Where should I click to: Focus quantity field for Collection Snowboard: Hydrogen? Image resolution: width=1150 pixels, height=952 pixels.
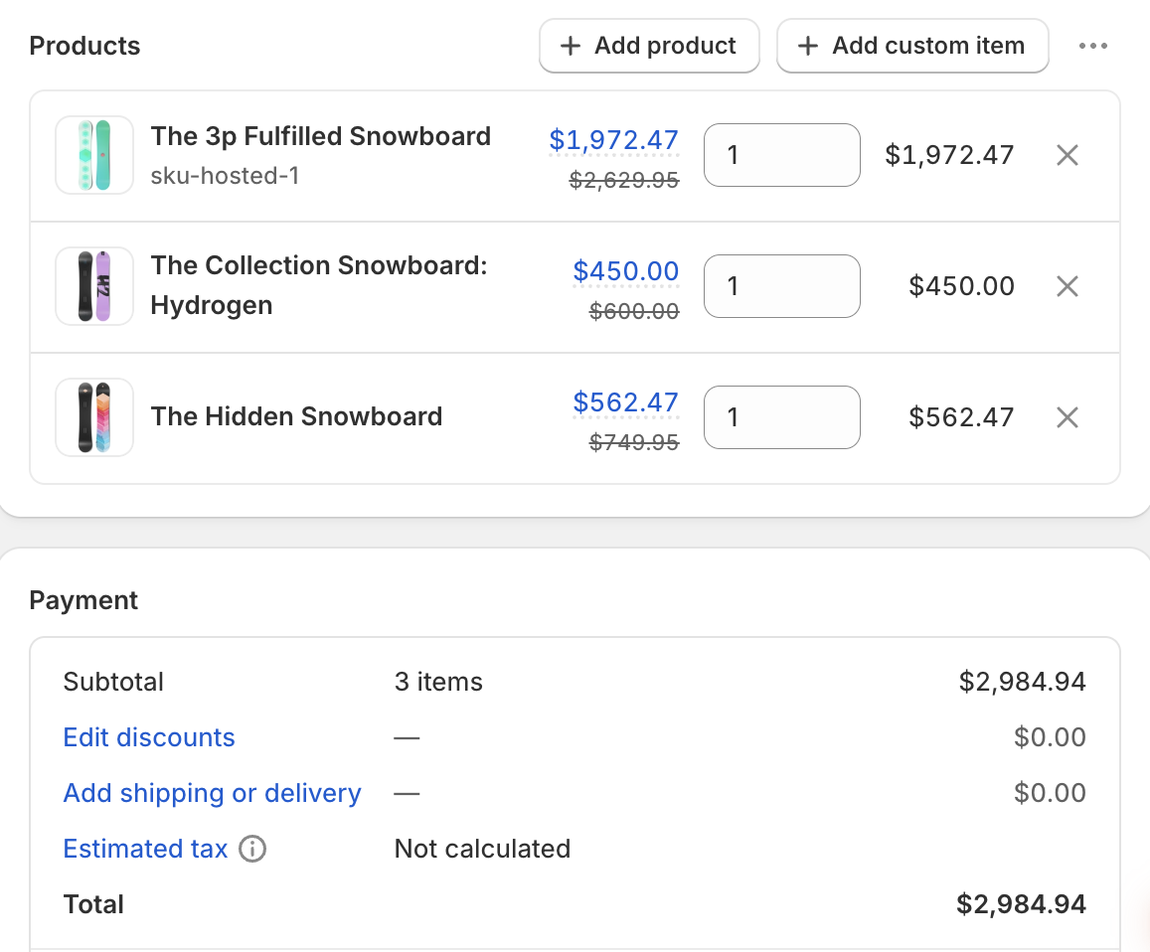pos(782,286)
